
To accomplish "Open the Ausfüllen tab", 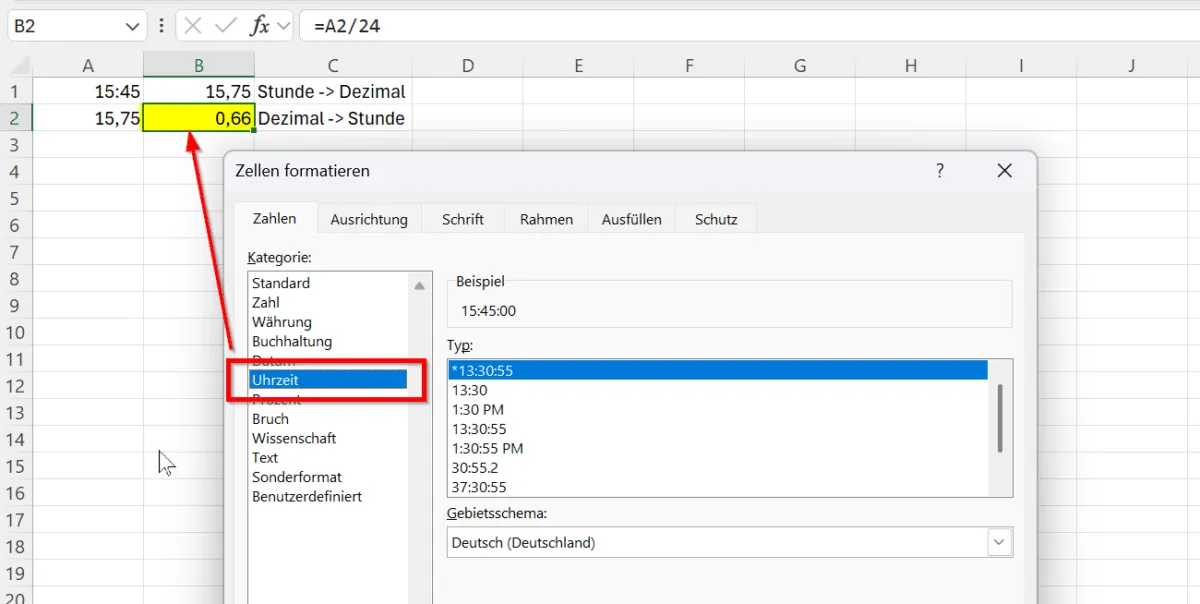I will (x=631, y=218).
